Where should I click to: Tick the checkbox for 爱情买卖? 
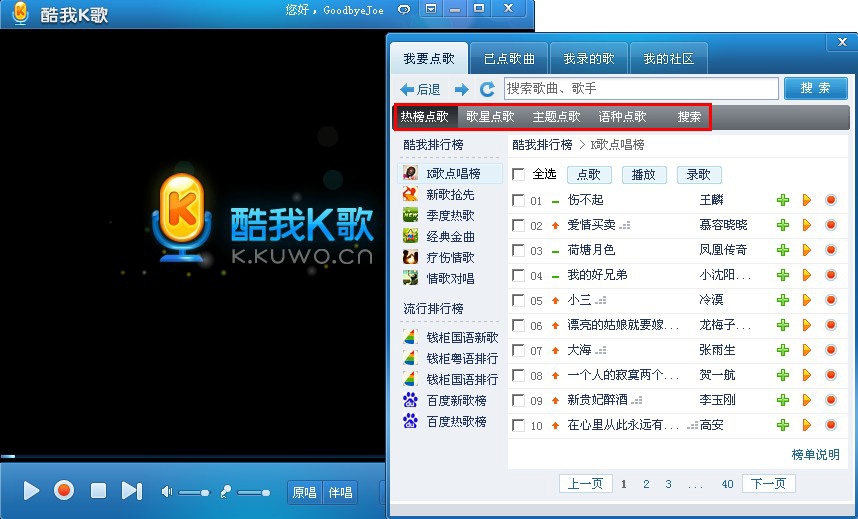click(x=518, y=225)
